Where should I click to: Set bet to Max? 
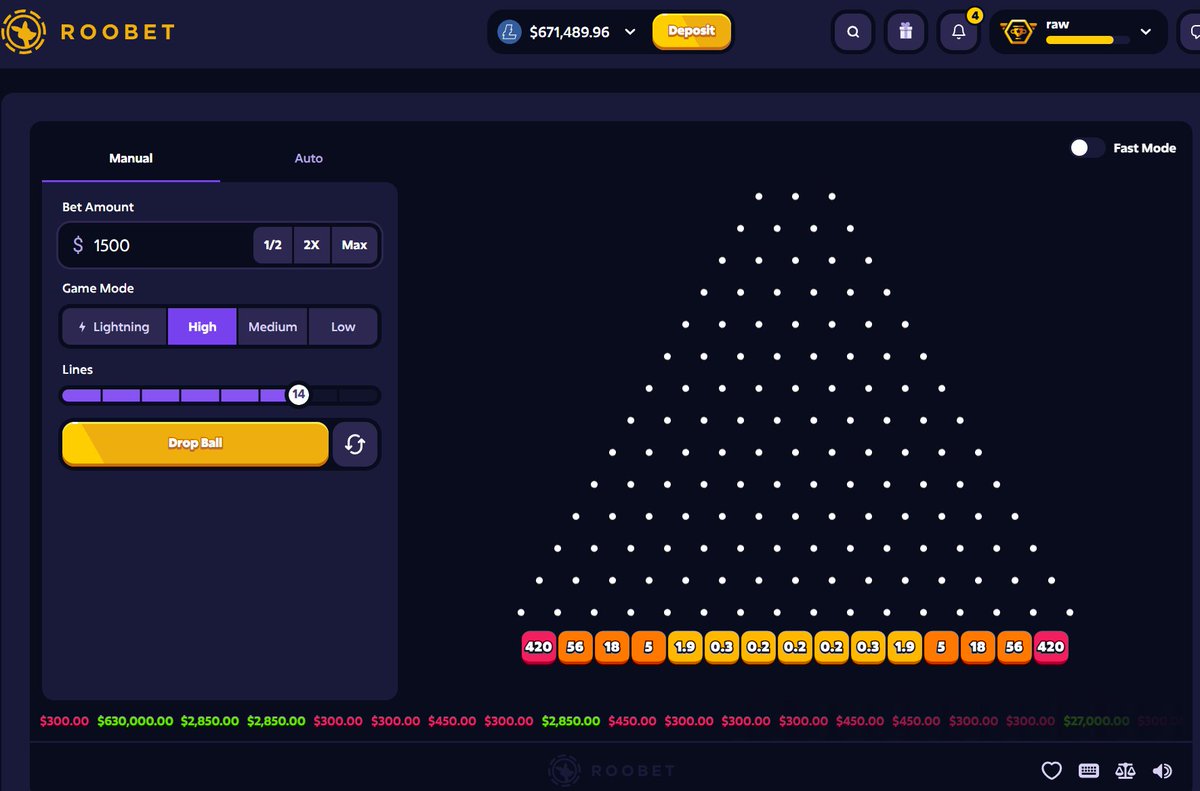354,245
